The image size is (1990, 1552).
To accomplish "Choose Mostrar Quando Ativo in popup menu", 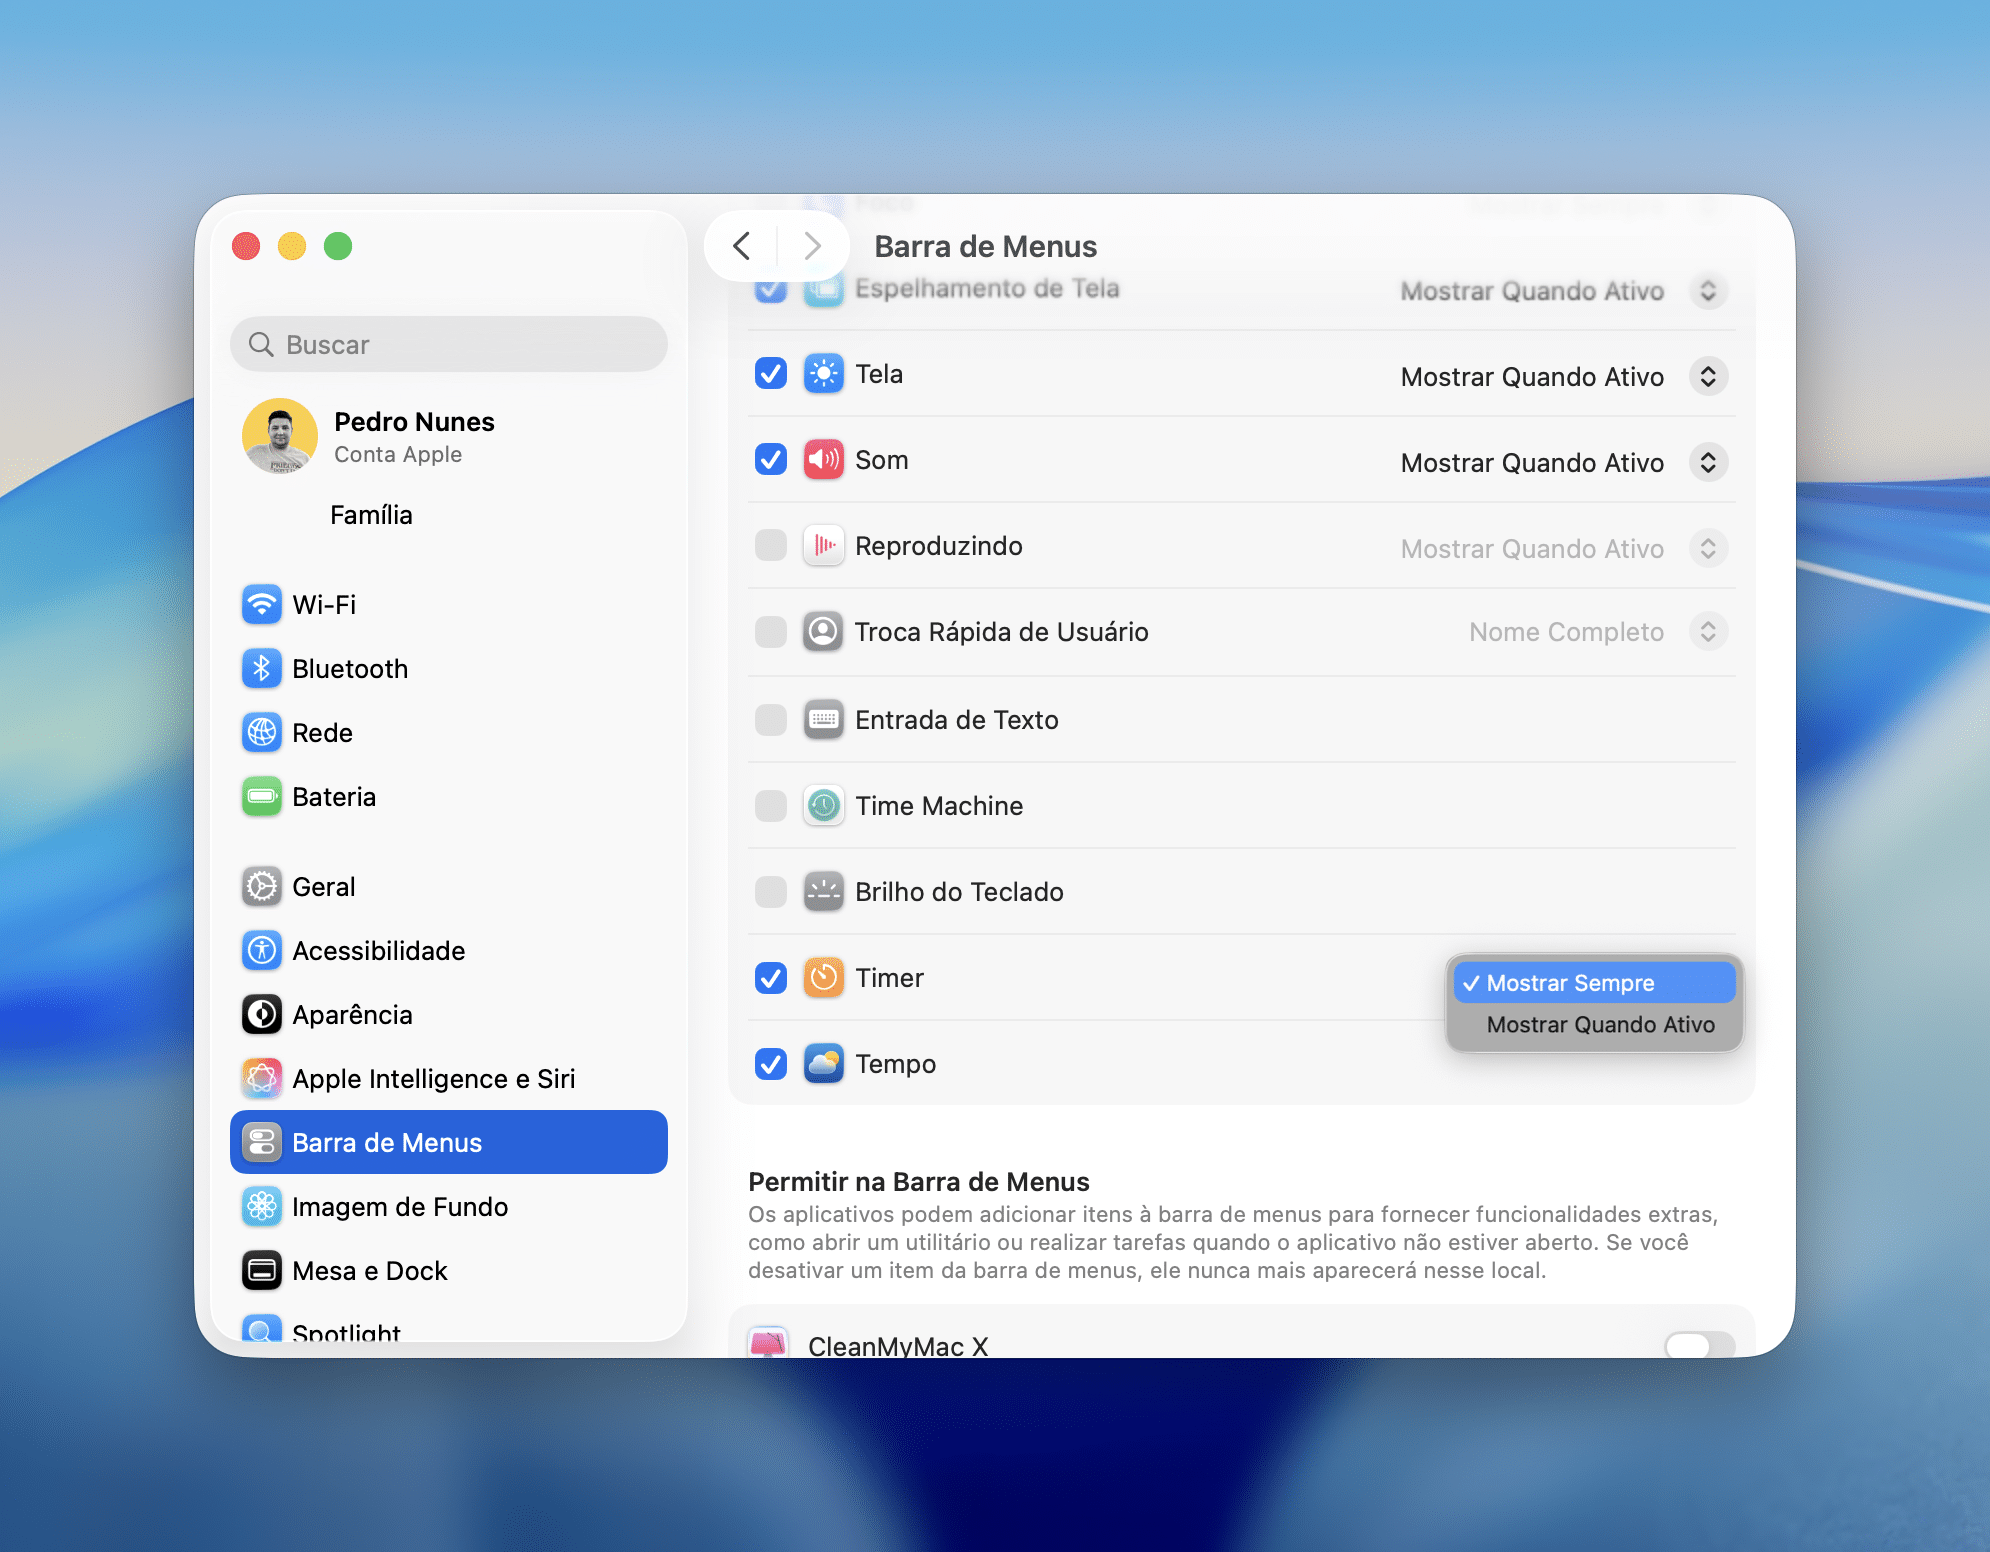I will point(1600,1025).
